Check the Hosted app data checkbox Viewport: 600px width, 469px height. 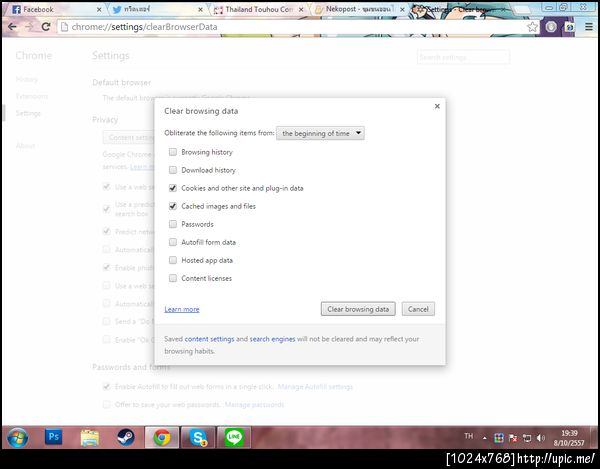coord(173,260)
